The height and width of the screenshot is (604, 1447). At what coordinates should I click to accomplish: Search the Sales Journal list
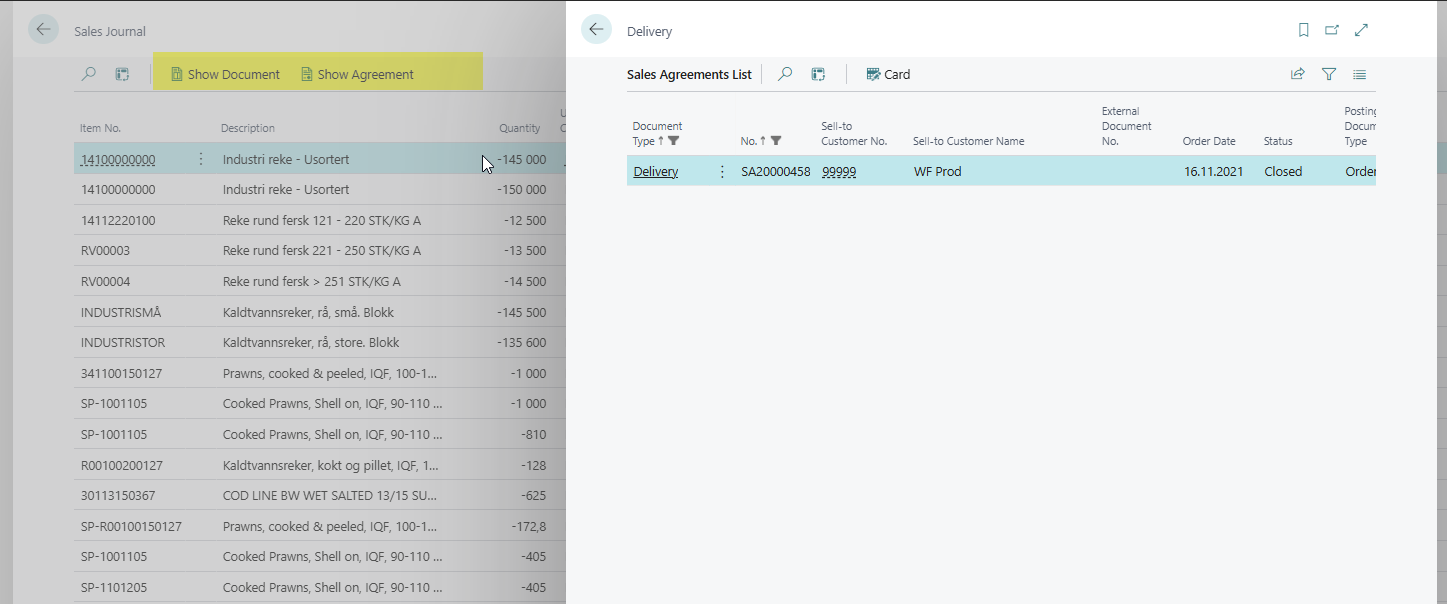click(89, 74)
